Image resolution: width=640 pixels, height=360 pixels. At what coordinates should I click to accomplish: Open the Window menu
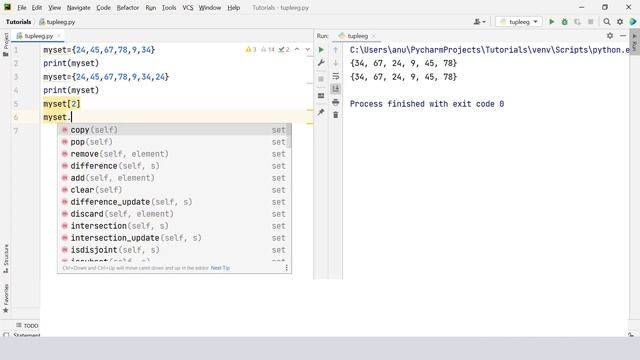210,7
